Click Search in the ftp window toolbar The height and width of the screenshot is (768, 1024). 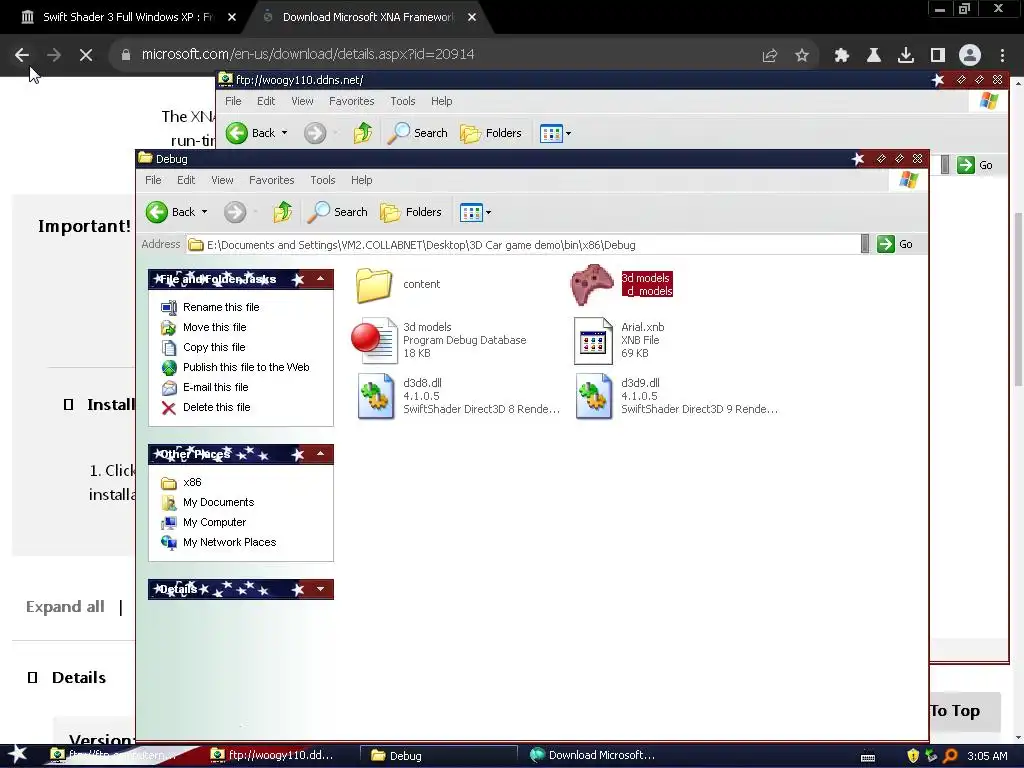[x=417, y=133]
